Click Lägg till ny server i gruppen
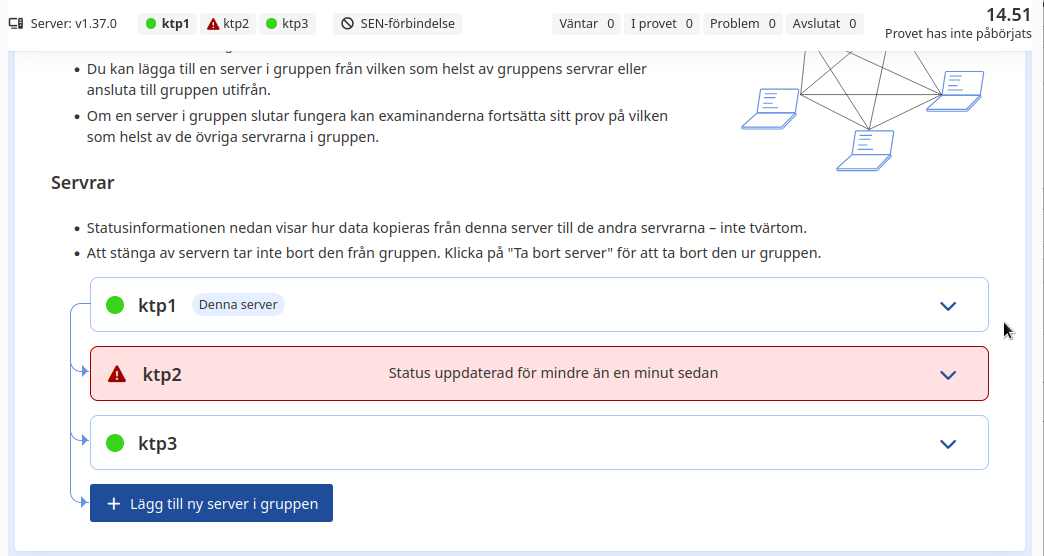 click(x=211, y=503)
